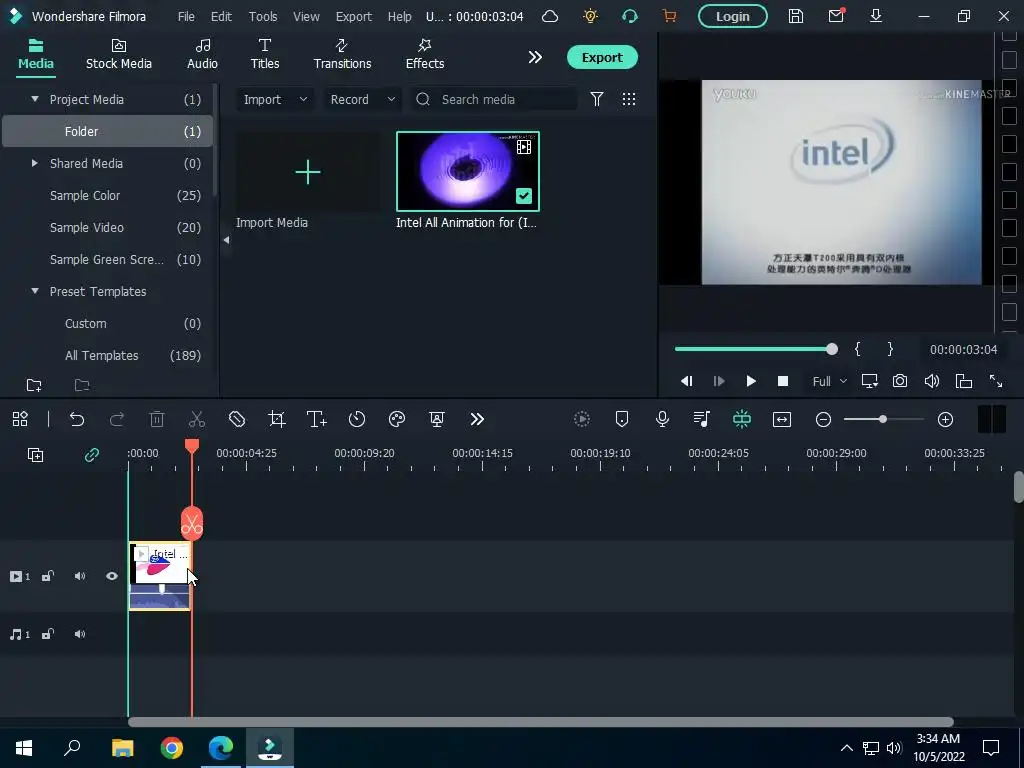
Task: Mute audio track 1 speaker
Action: pos(80,634)
